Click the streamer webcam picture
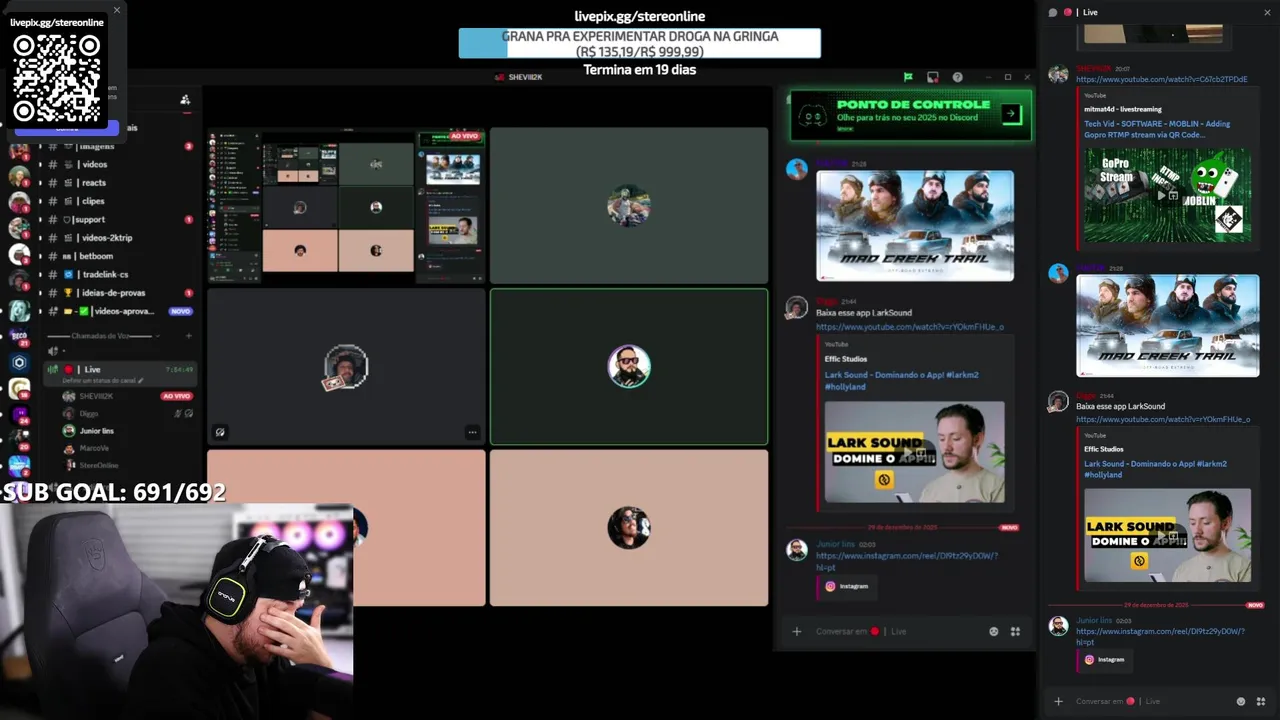This screenshot has height=720, width=1280. click(x=176, y=612)
